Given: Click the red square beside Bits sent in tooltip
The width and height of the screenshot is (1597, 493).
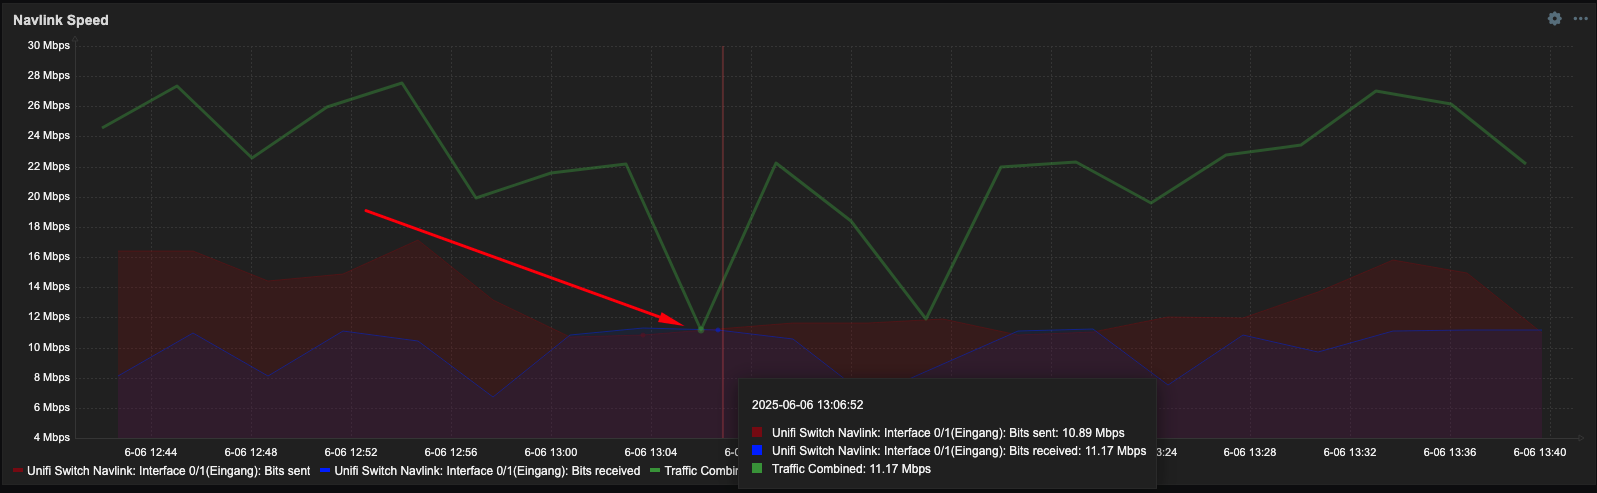Looking at the screenshot, I should (757, 433).
